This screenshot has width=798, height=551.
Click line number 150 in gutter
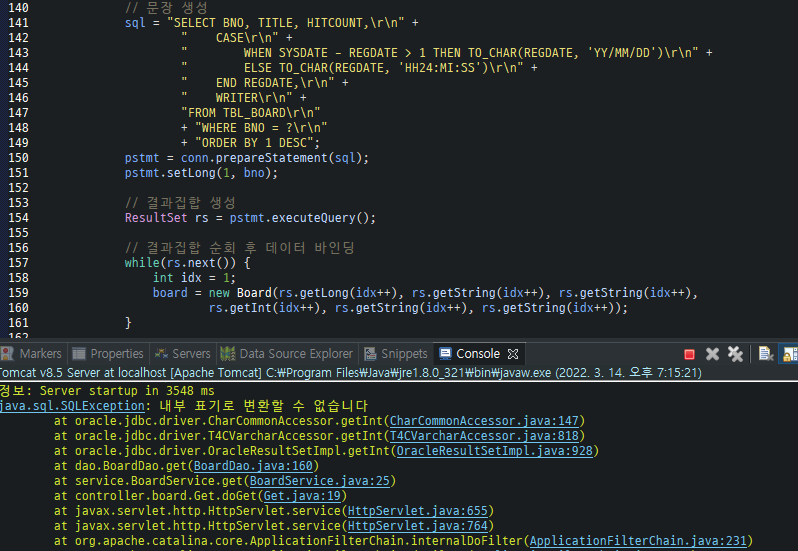18,158
